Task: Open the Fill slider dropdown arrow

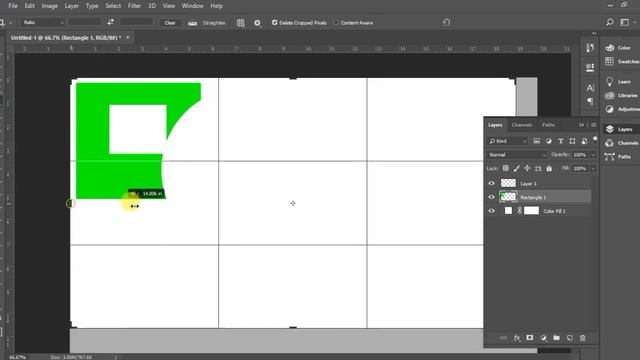Action: pyautogui.click(x=593, y=169)
